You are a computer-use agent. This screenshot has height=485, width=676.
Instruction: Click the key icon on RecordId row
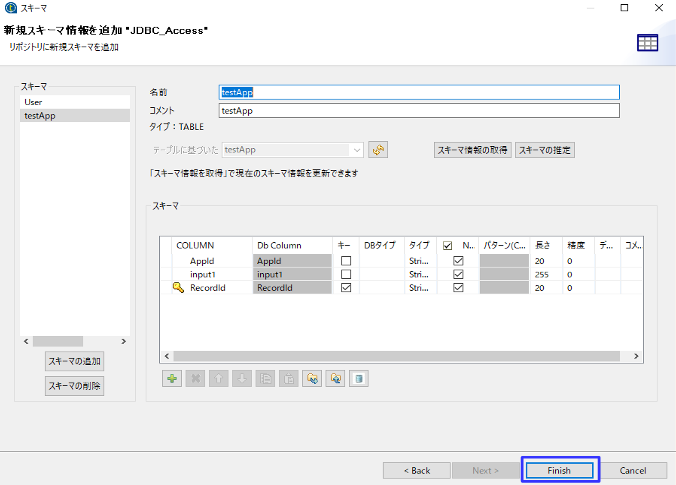178,288
